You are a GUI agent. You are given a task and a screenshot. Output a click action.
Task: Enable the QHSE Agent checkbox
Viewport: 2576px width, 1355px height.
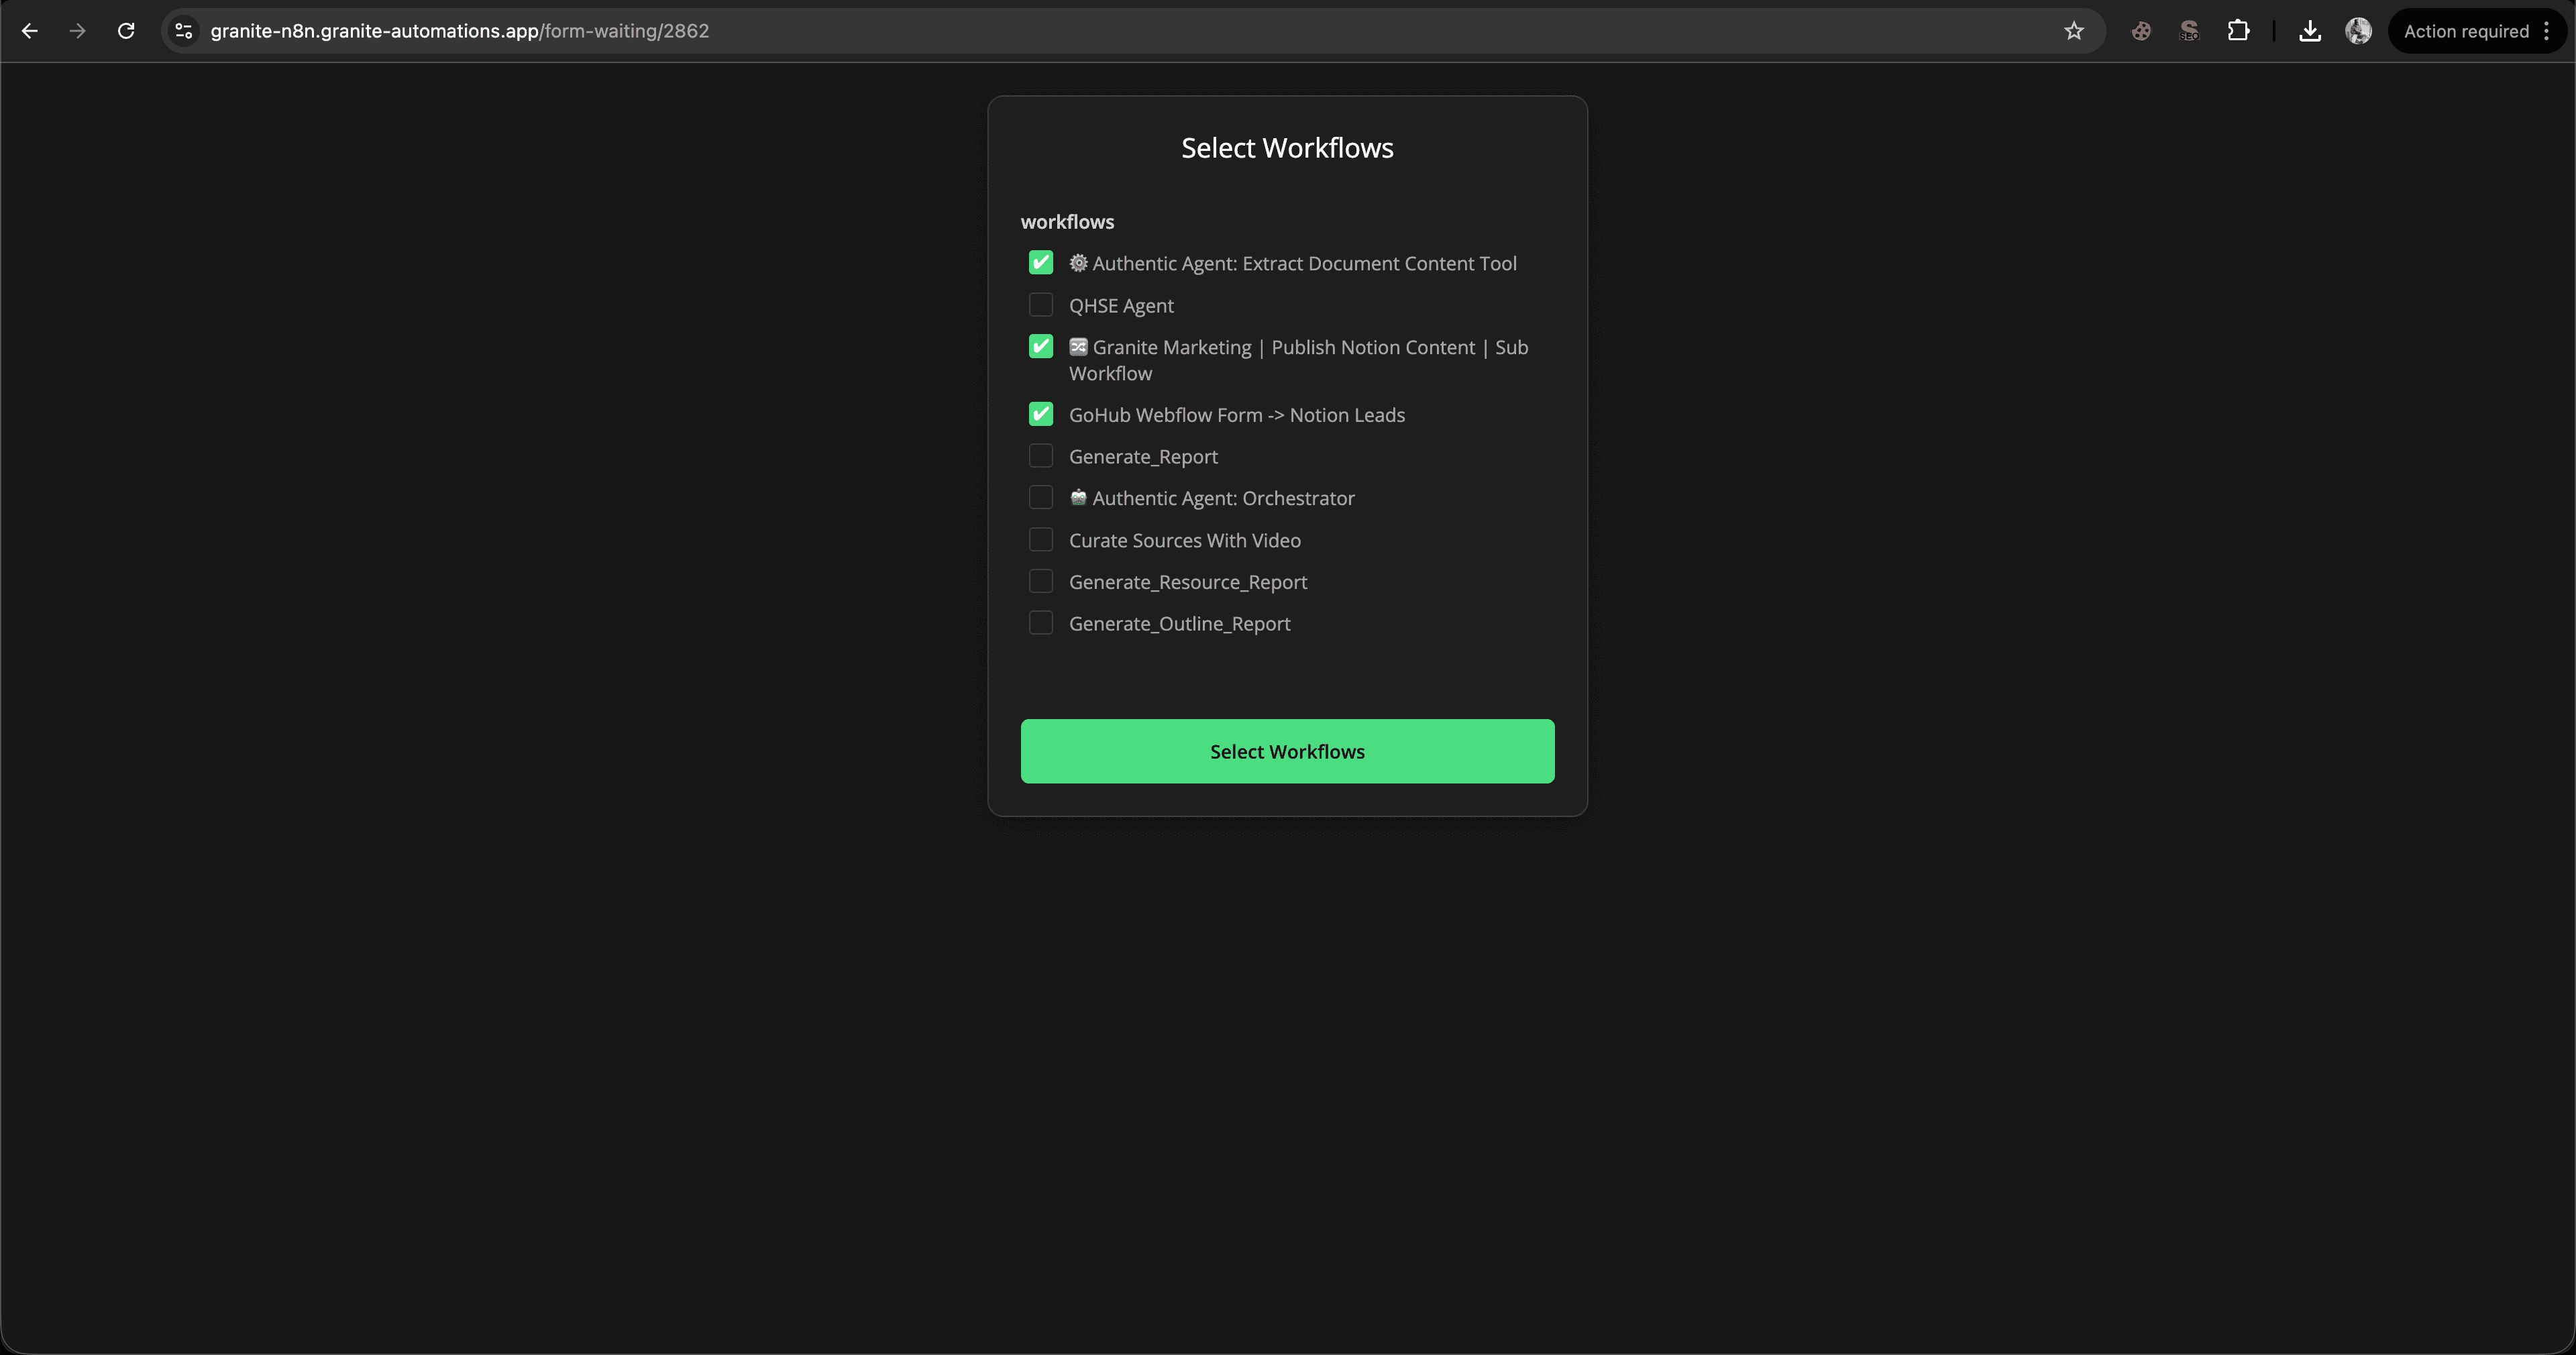pos(1041,305)
